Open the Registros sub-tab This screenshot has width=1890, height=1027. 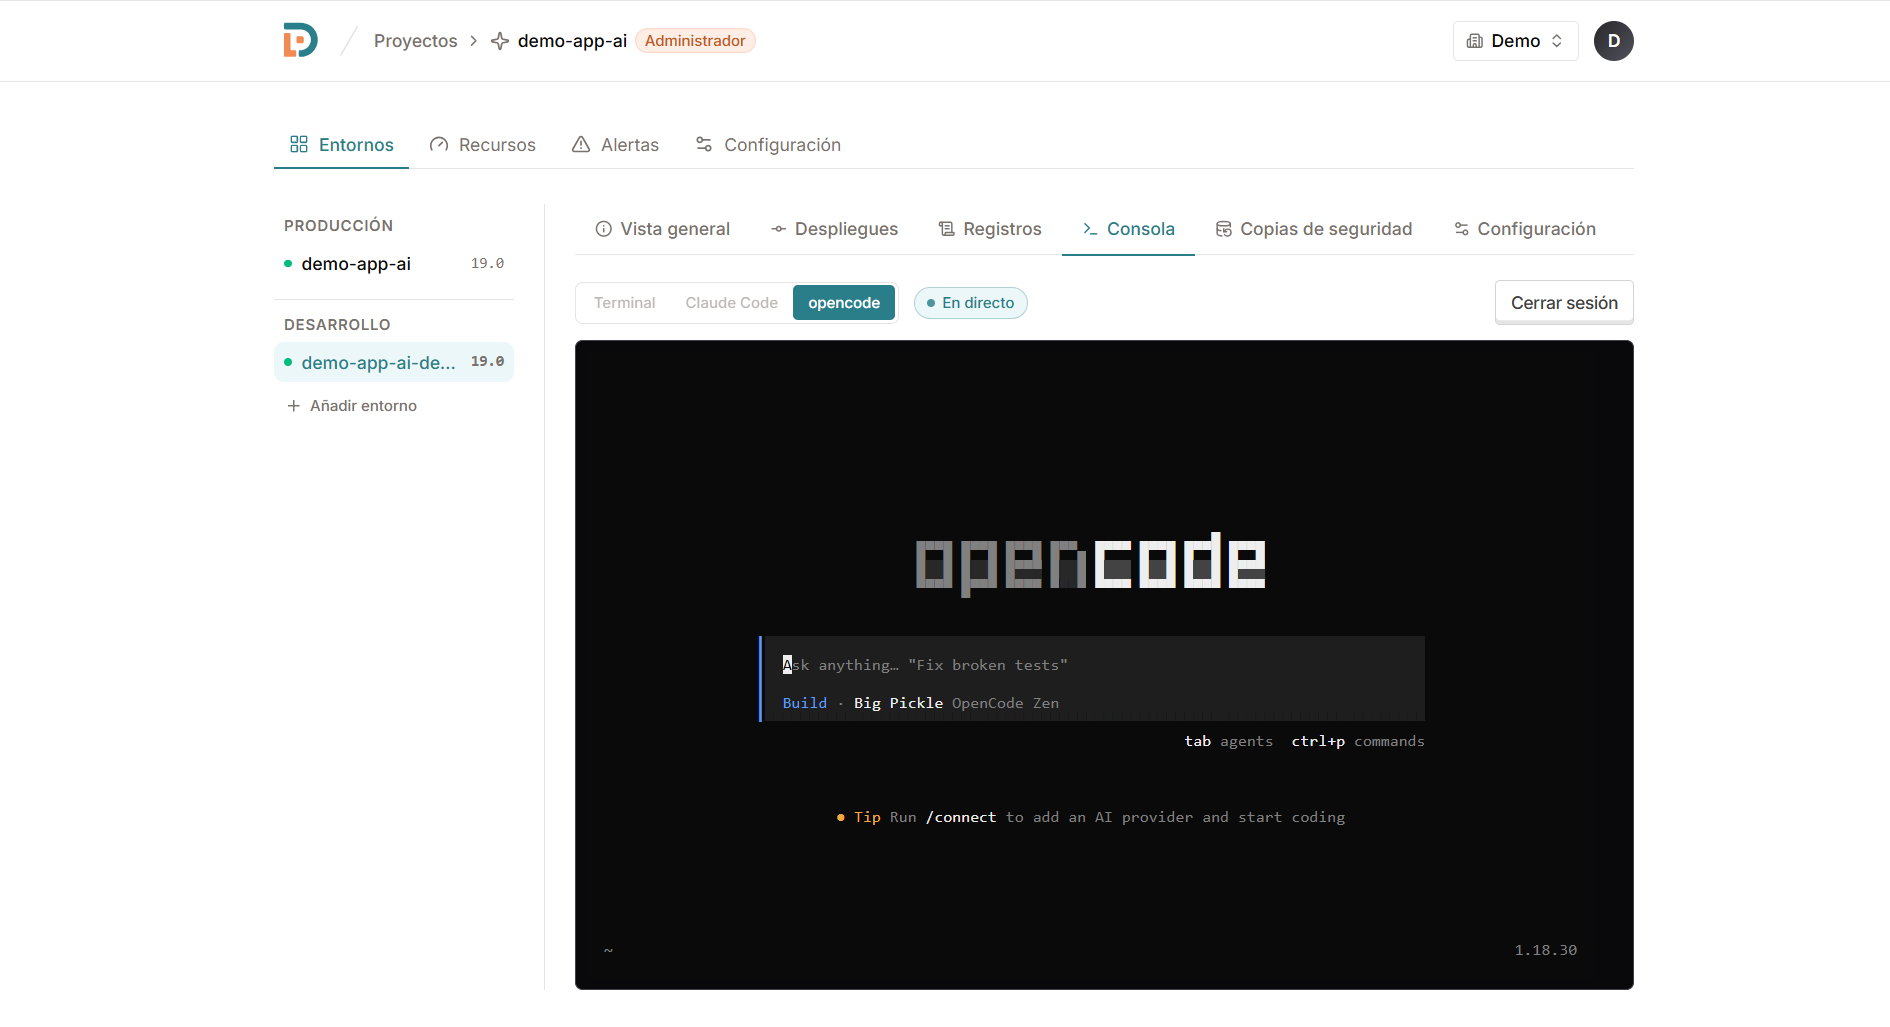coord(990,229)
